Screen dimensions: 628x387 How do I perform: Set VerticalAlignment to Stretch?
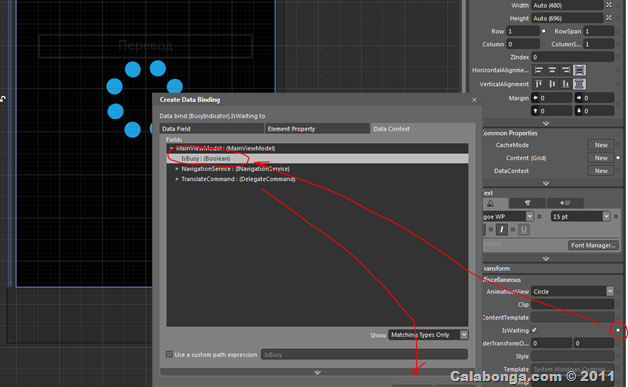point(579,84)
